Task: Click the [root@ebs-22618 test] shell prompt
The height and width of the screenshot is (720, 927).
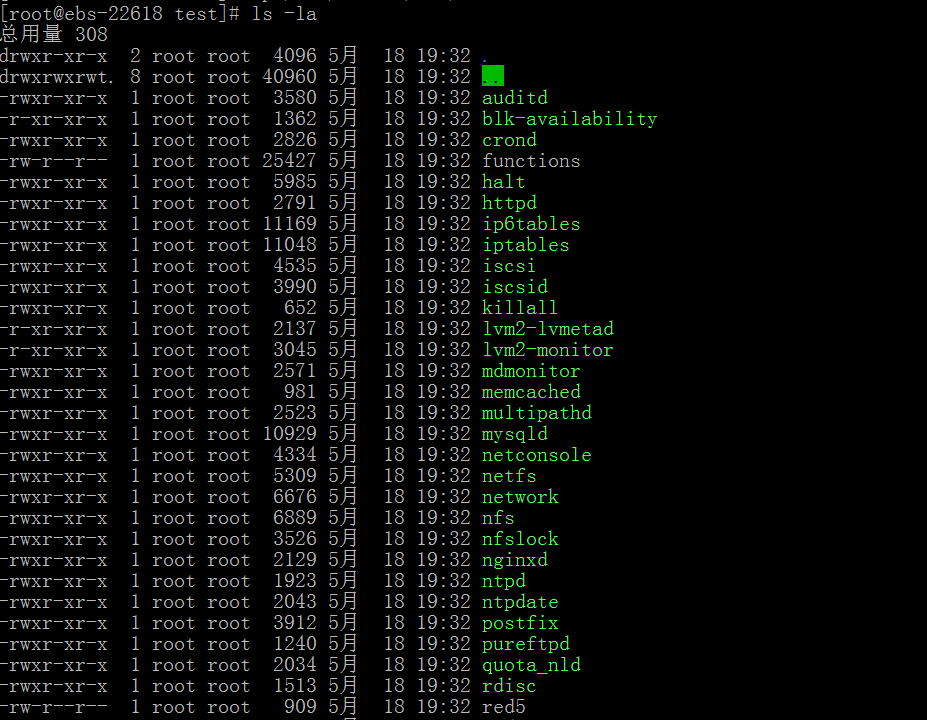Action: click(120, 14)
